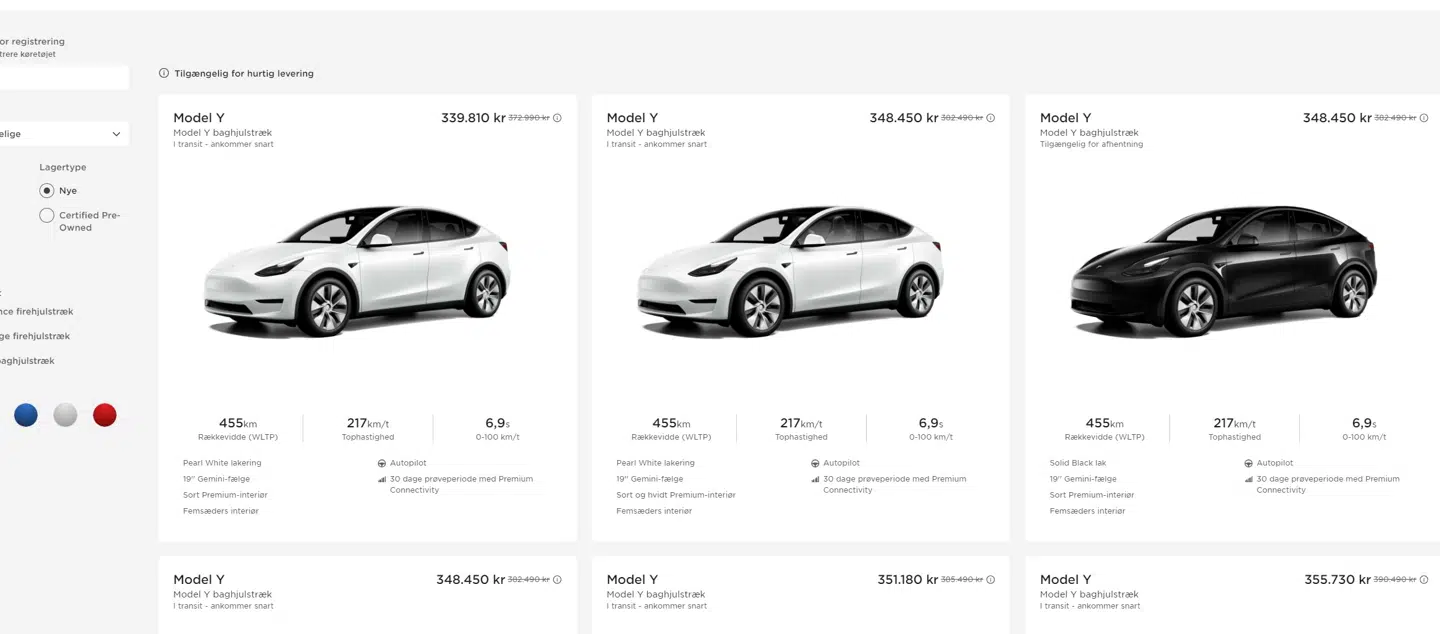This screenshot has height=634, width=1440.
Task: Click Autopilot icon on the middle white Model Y
Action: click(x=815, y=463)
